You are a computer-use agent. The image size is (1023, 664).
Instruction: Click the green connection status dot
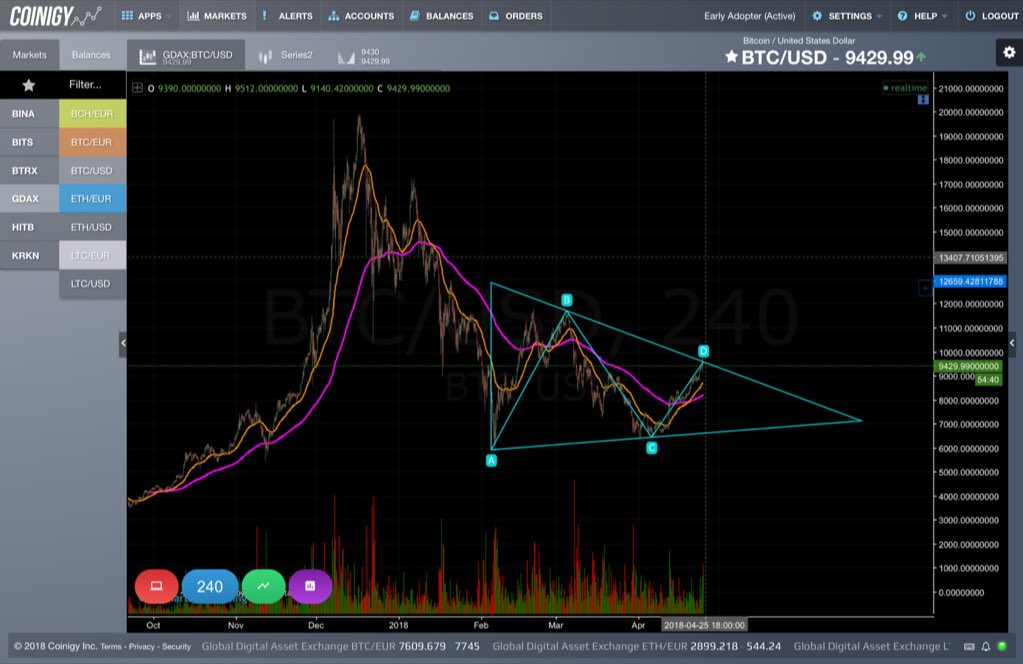coord(1003,646)
